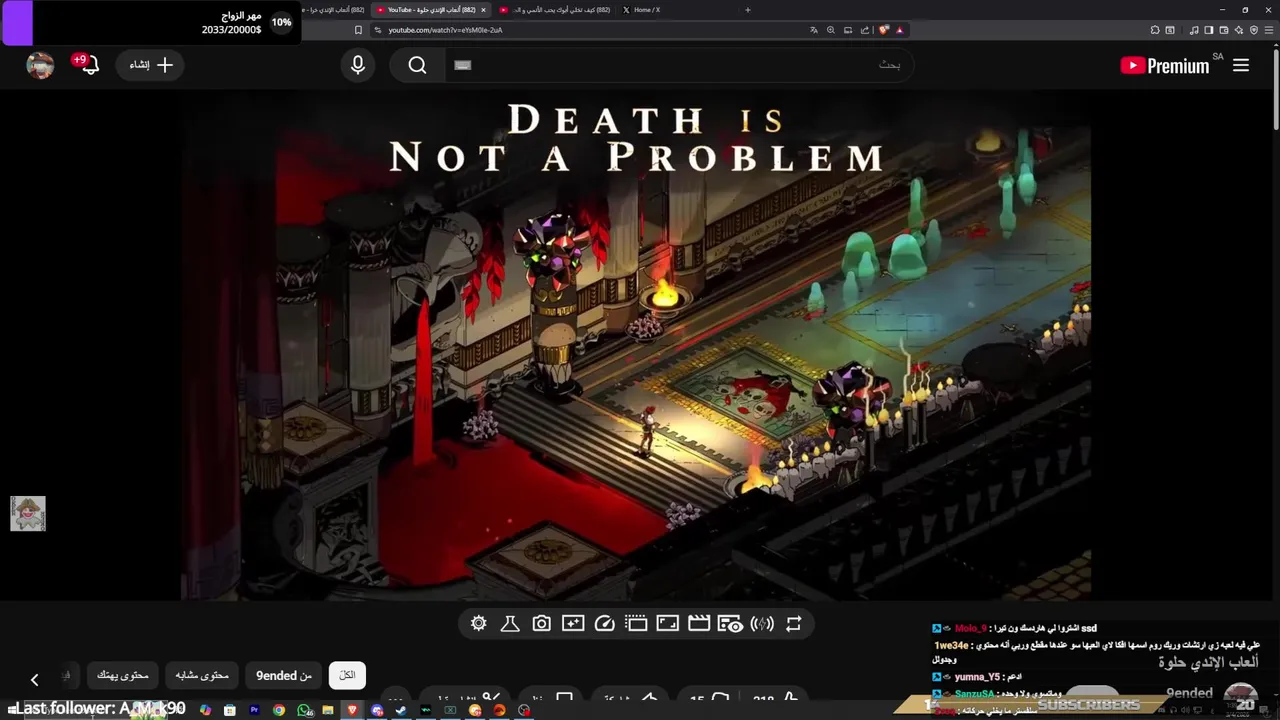
Task: Toggle the loop video icon
Action: pos(794,624)
